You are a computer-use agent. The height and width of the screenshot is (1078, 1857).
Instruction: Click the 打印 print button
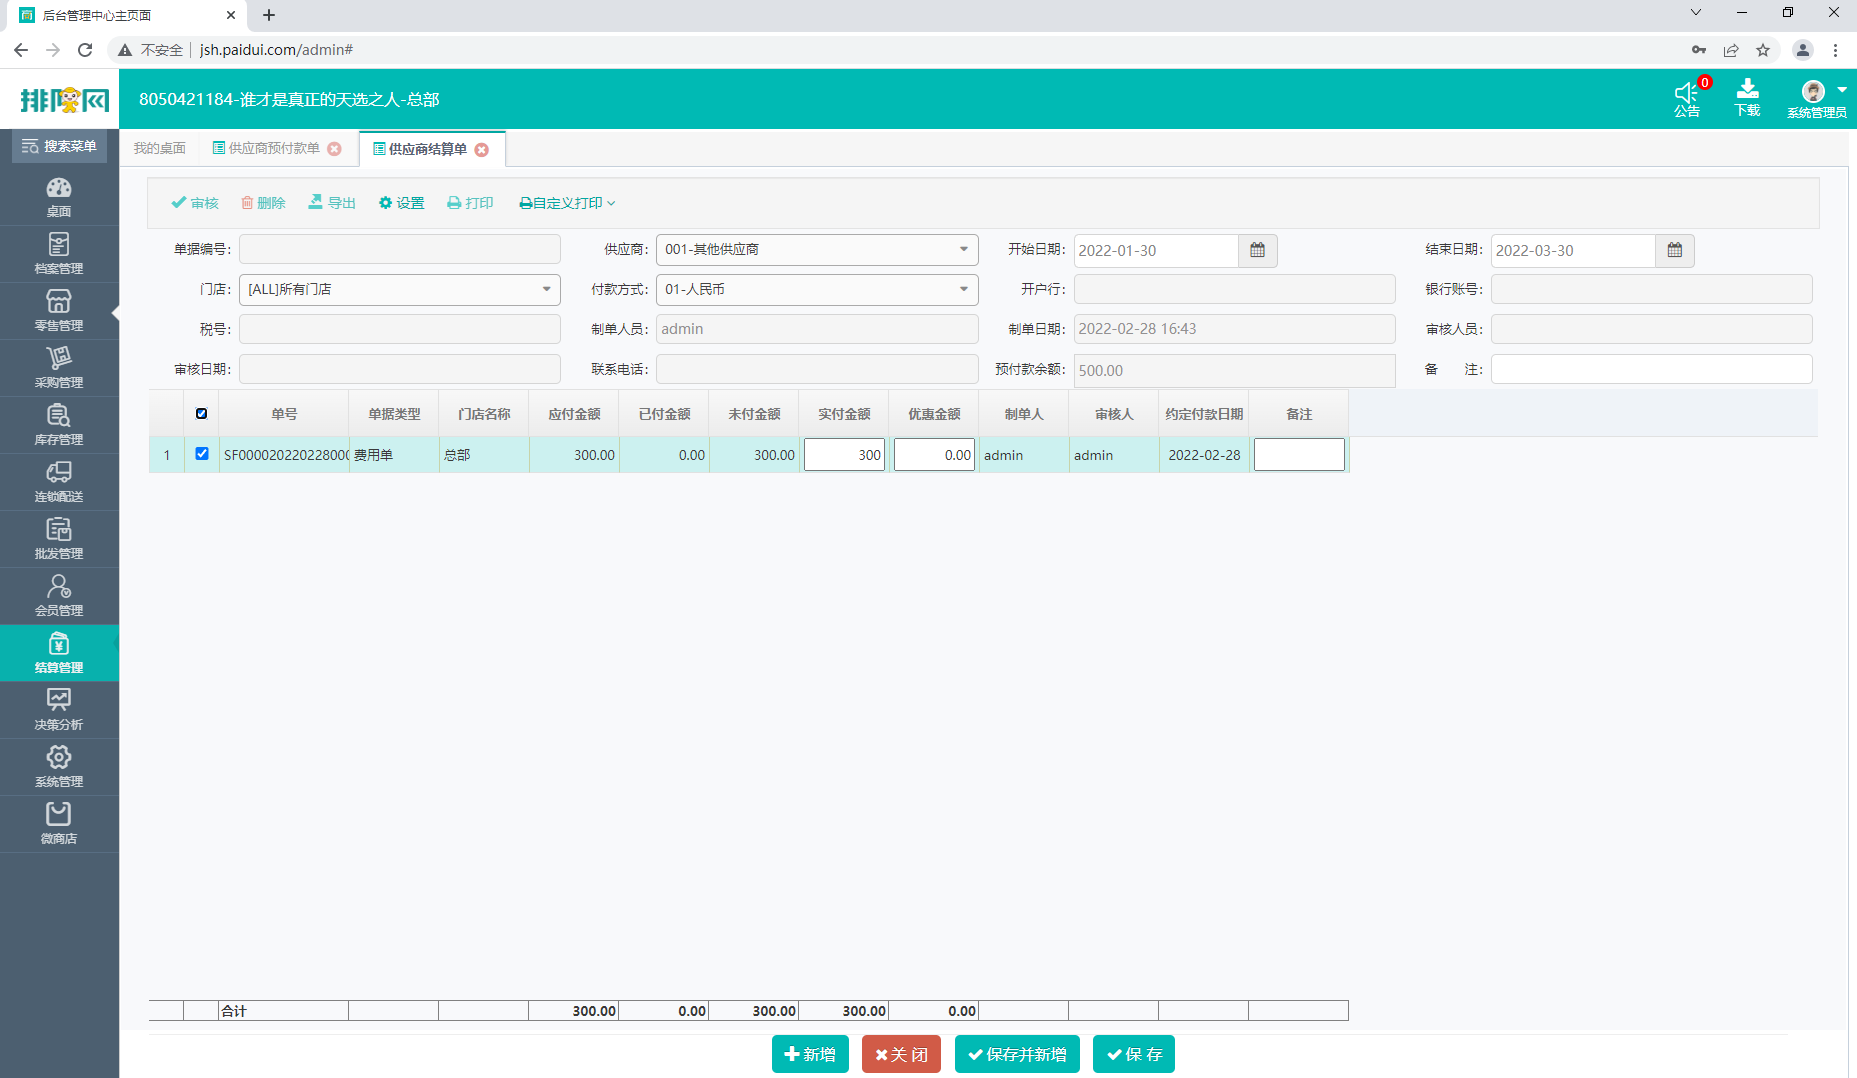[x=471, y=203]
